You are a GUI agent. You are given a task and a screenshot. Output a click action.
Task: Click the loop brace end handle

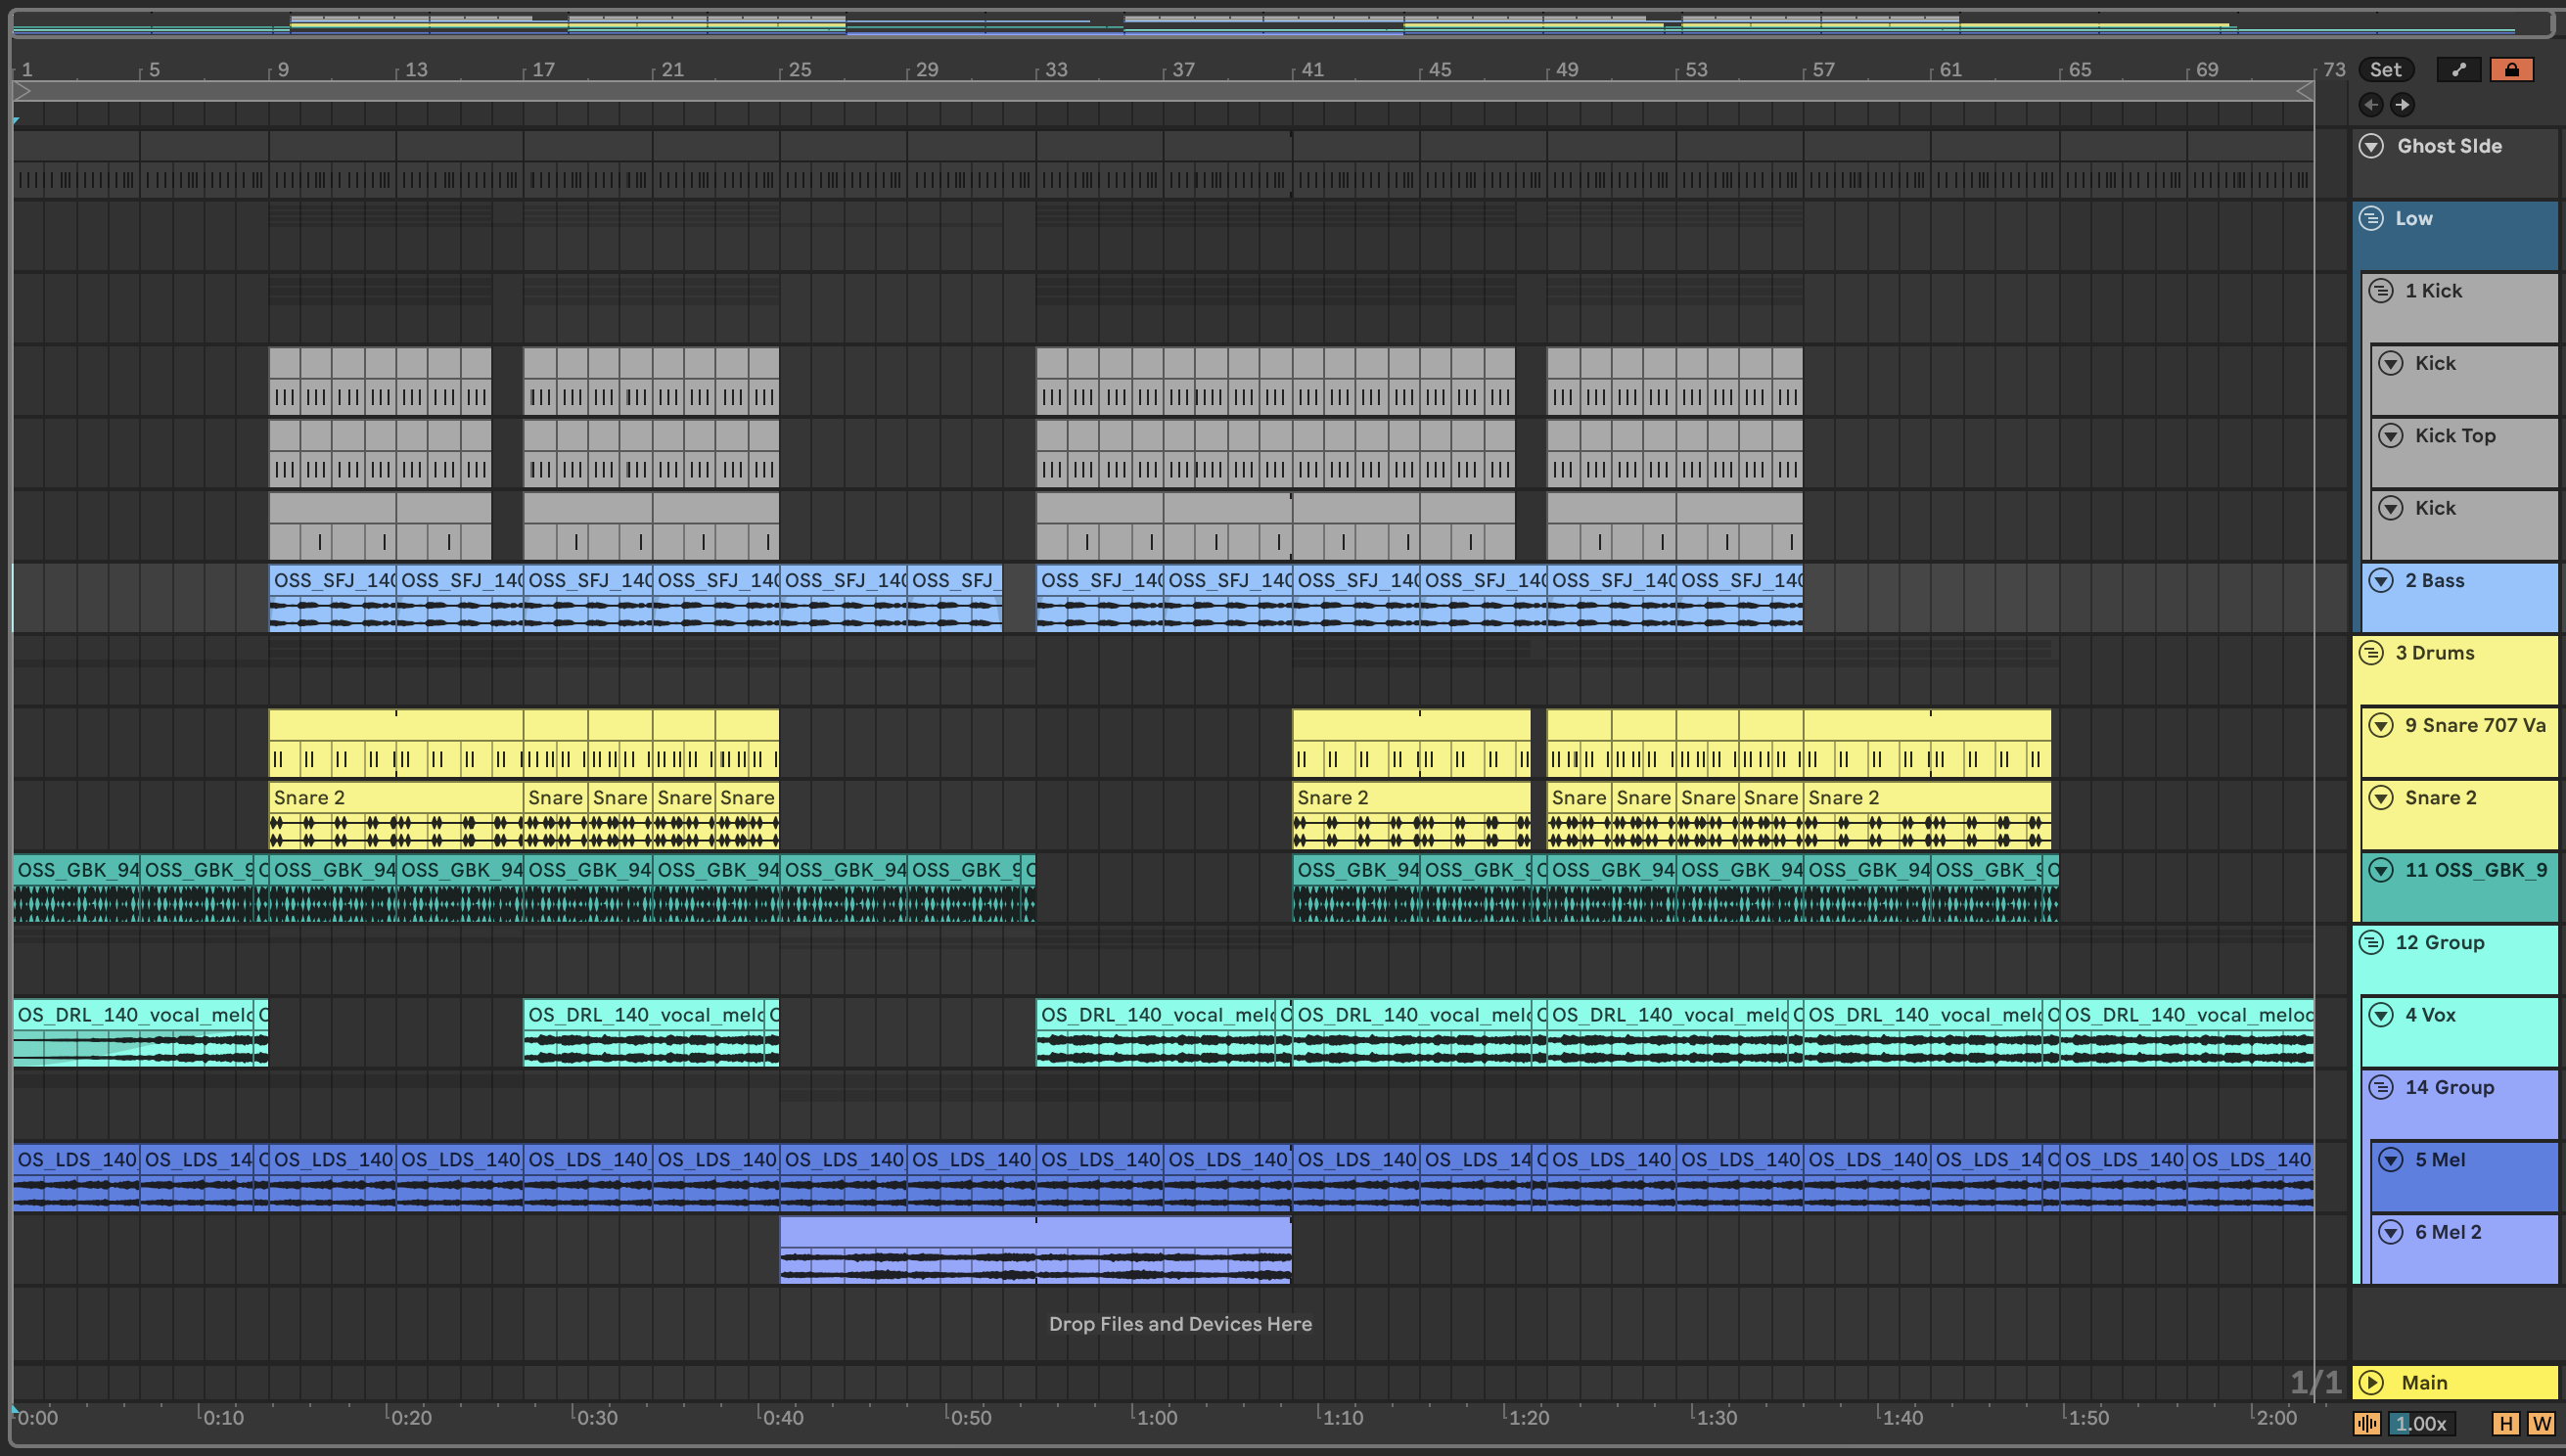[x=2305, y=91]
